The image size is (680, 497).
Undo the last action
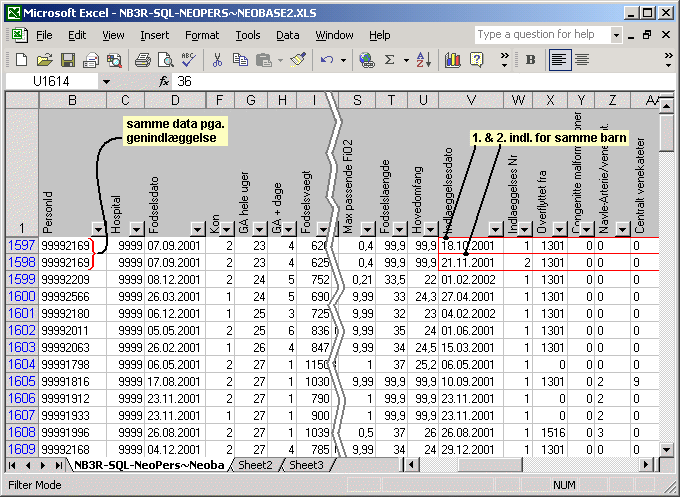(327, 59)
